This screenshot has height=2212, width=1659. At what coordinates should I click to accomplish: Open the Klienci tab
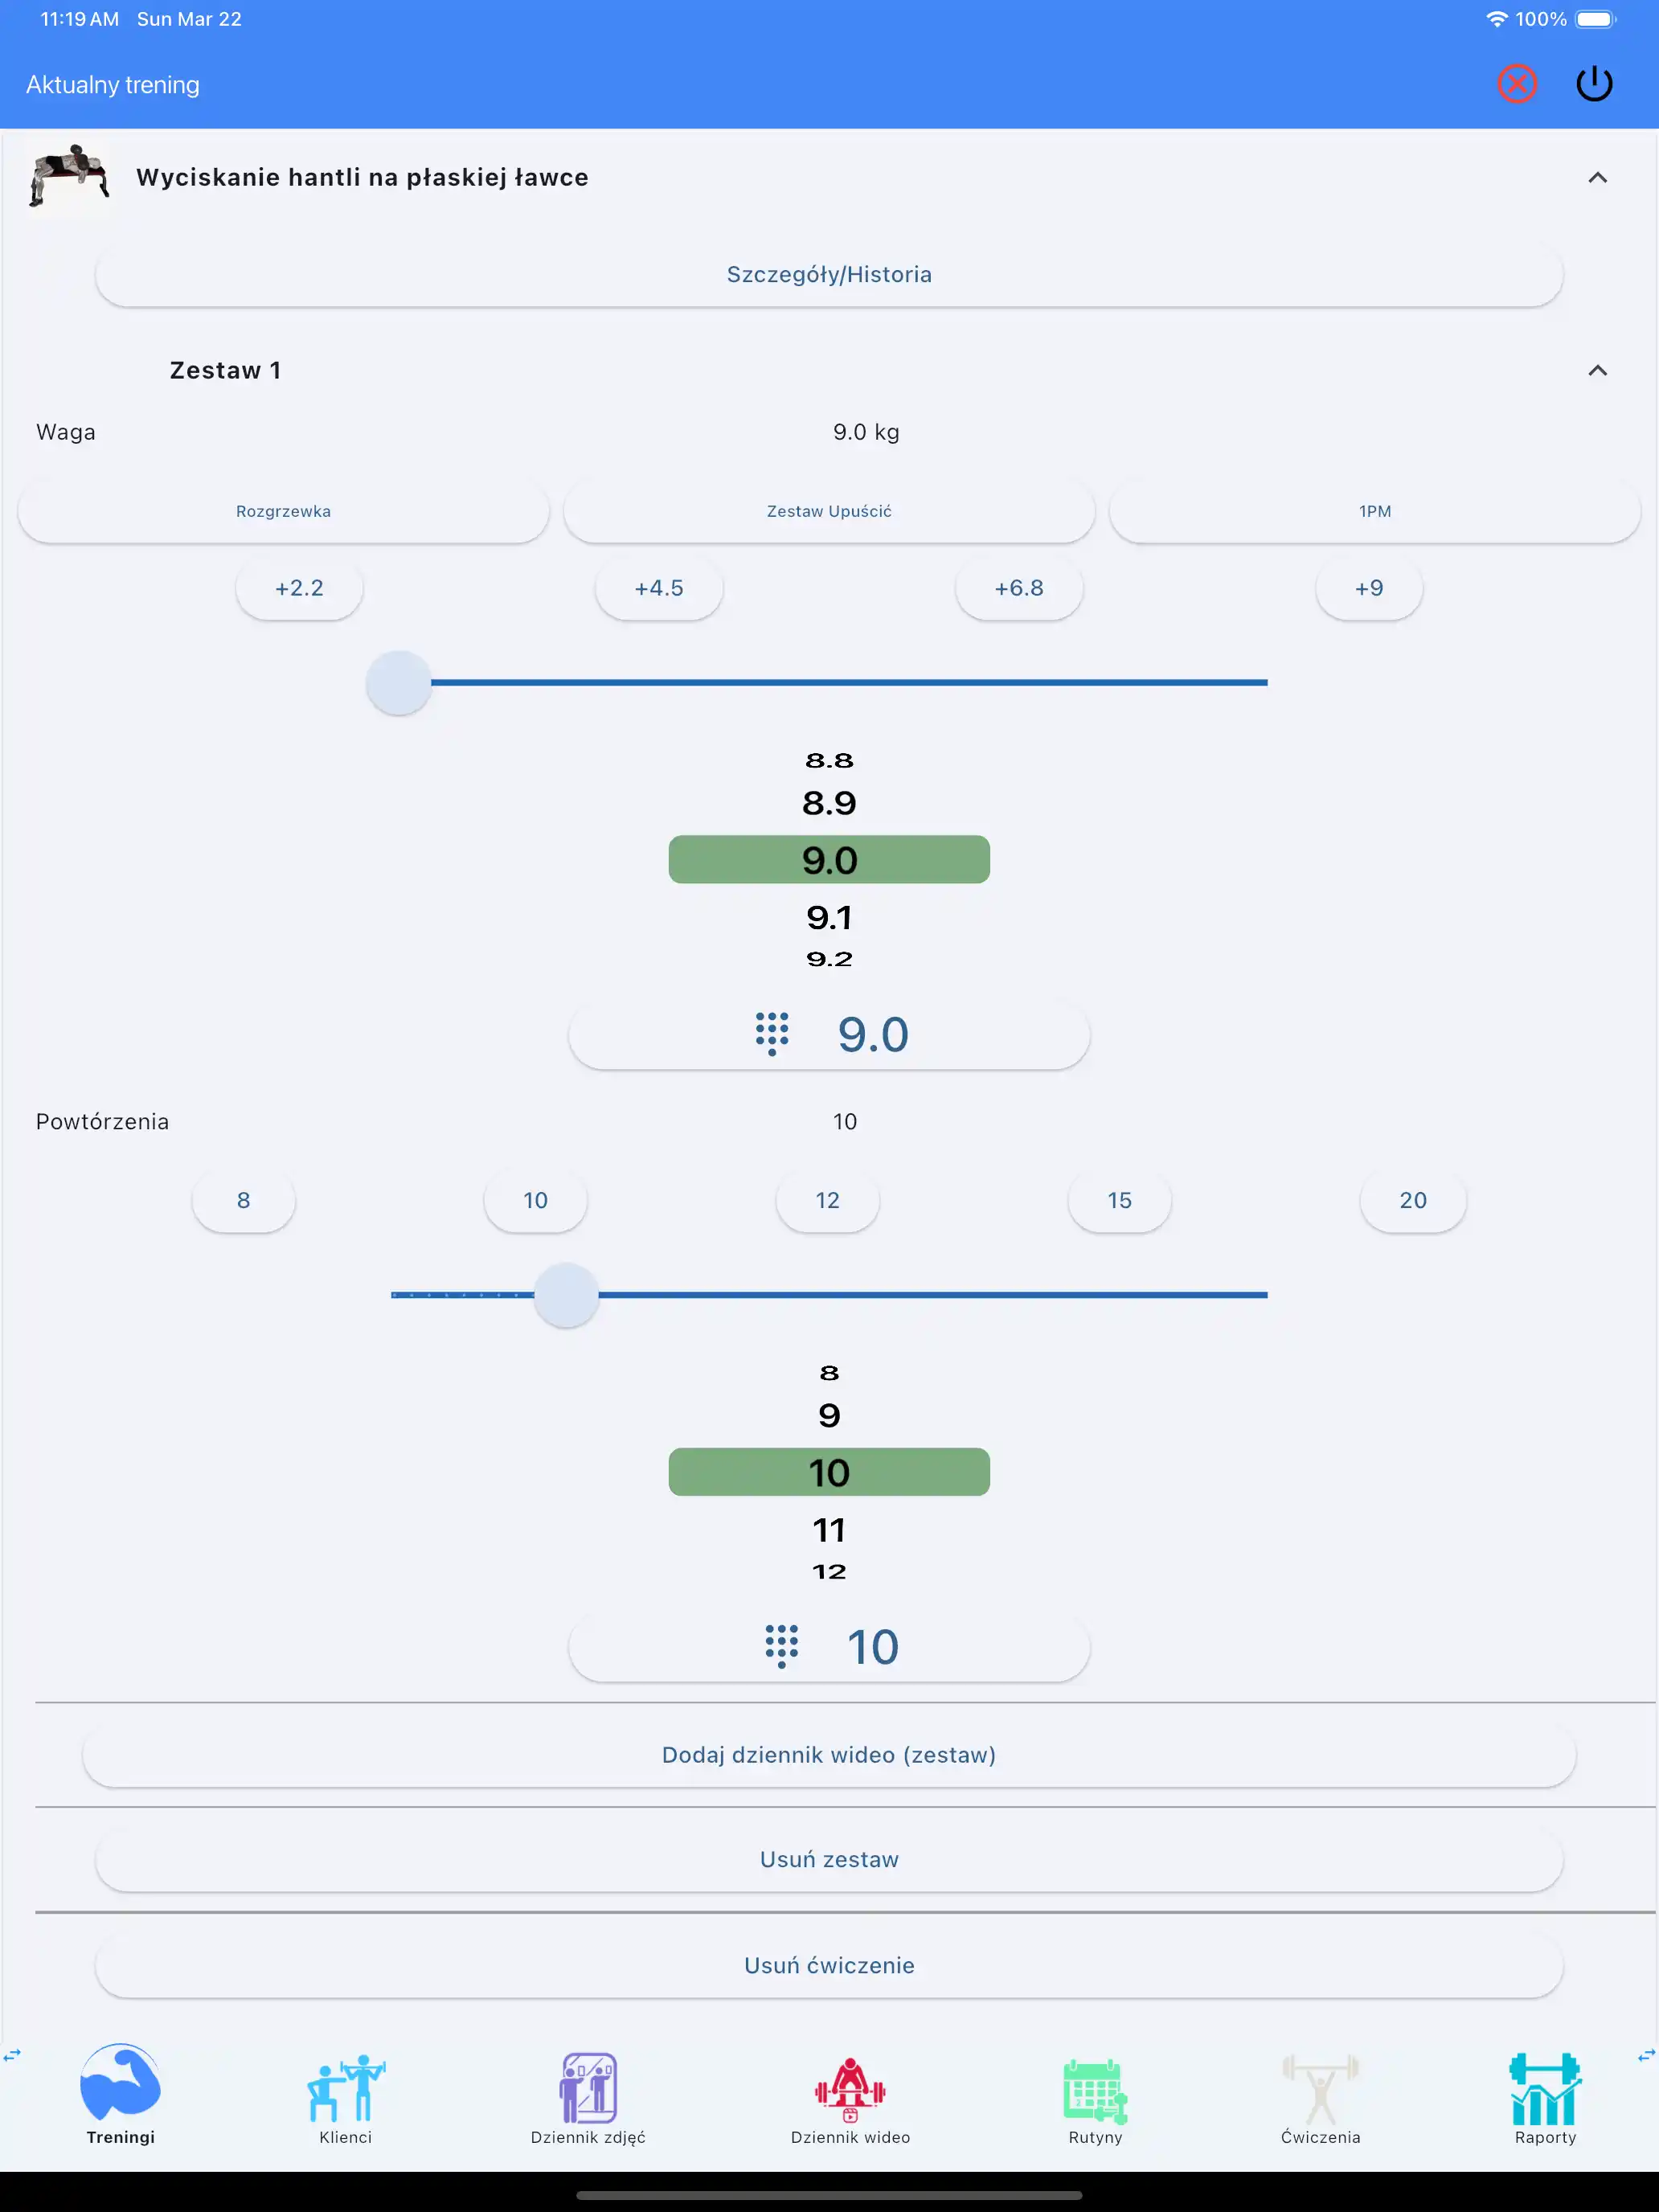345,2098
